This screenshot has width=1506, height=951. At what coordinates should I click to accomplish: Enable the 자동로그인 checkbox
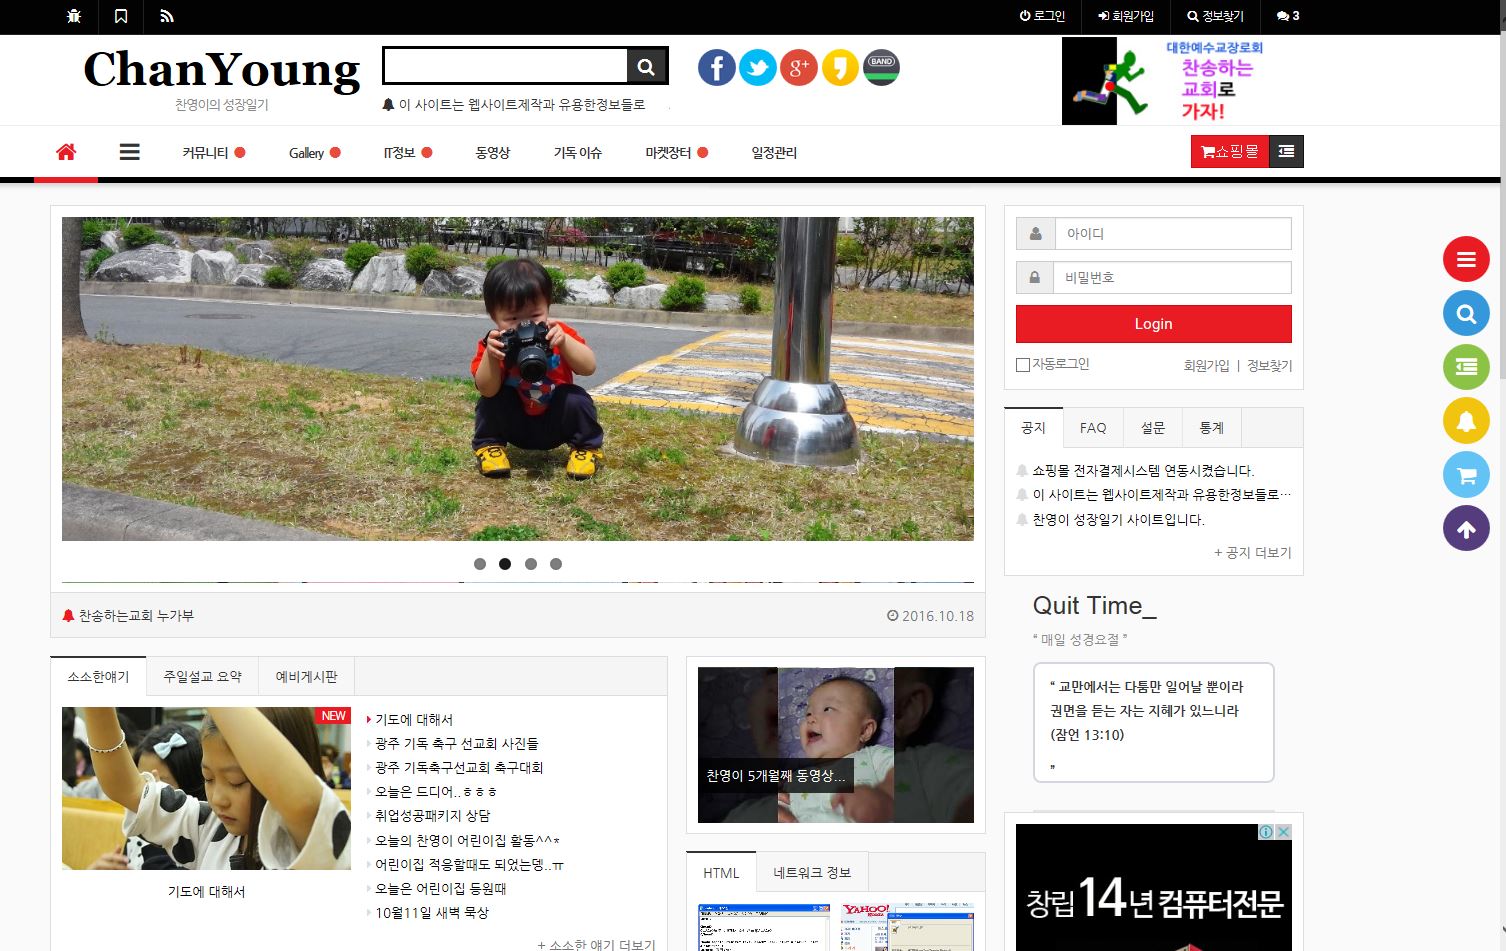click(1022, 364)
